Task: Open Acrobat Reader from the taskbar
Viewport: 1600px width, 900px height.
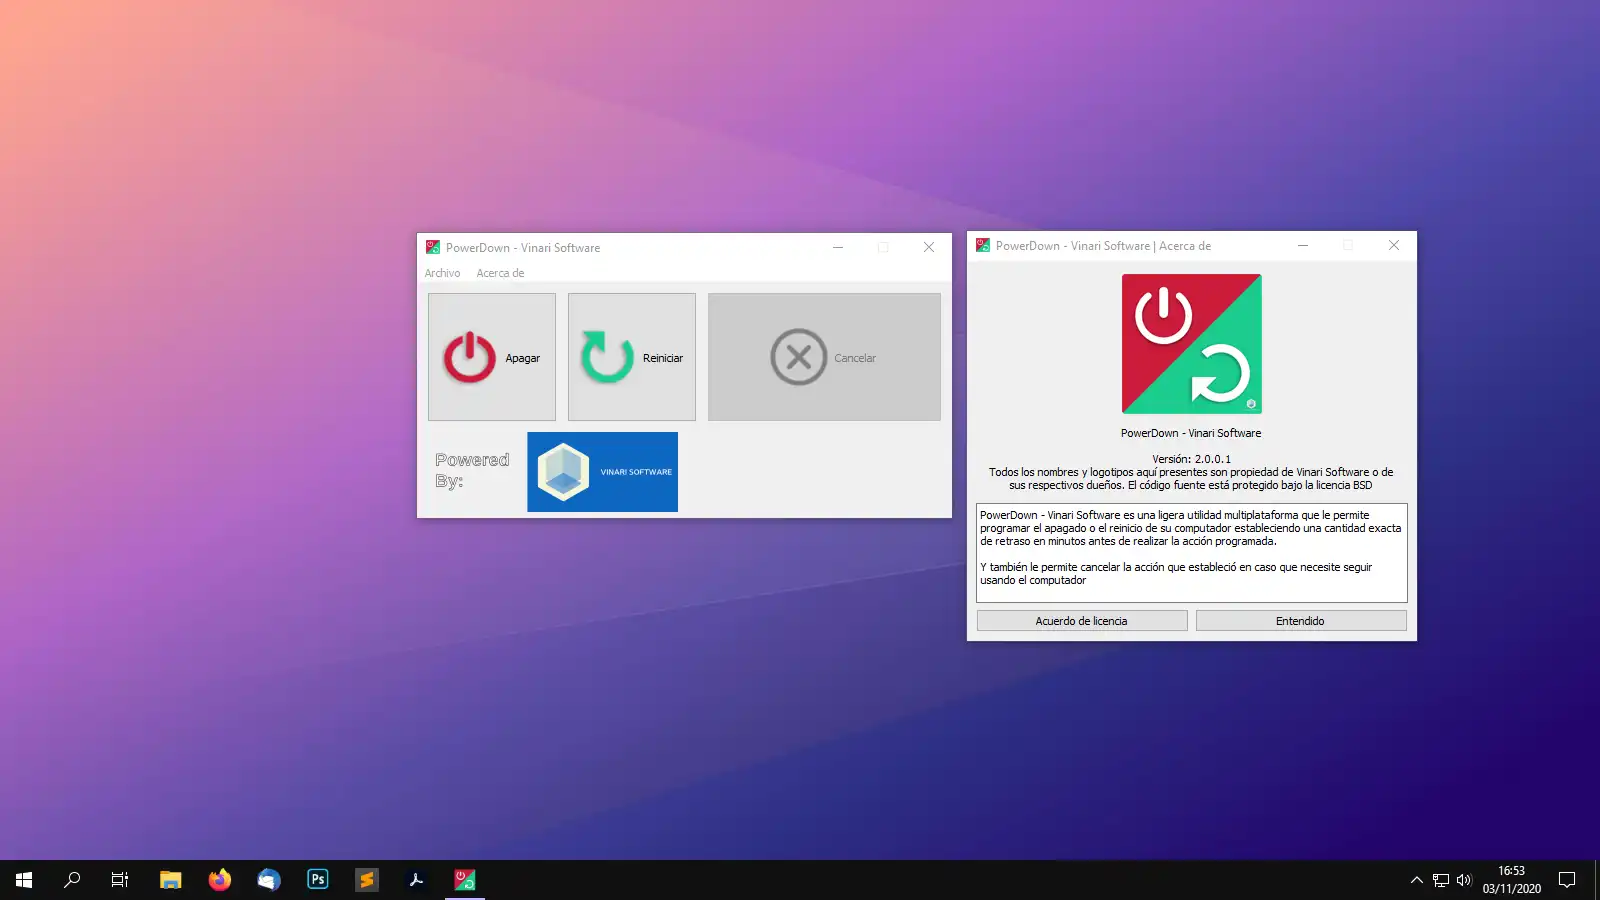Action: coord(416,880)
